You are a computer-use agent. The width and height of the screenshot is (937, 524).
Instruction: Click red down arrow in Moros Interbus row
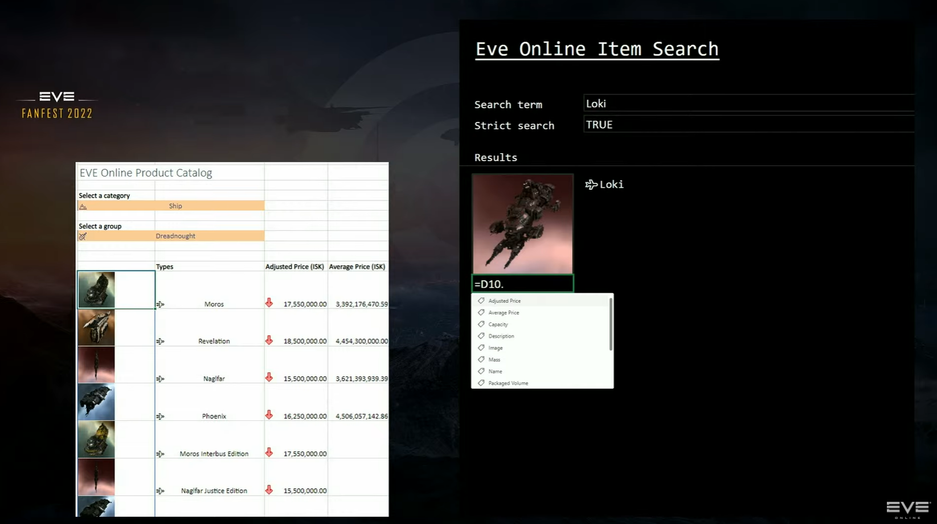269,452
